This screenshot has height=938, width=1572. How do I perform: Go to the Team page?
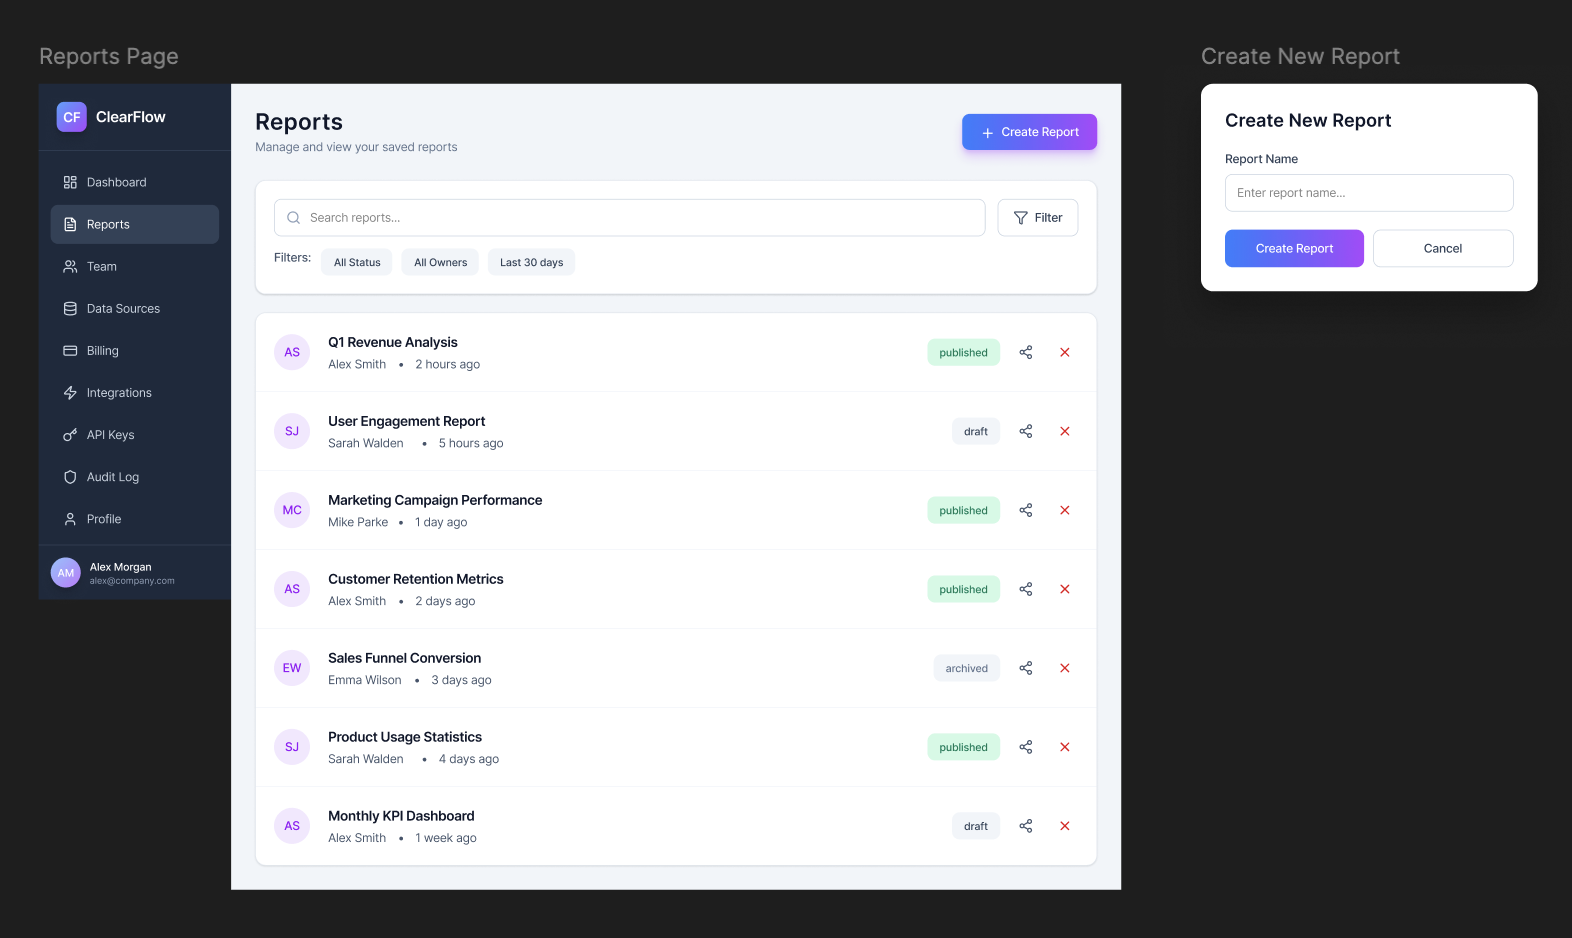point(135,266)
